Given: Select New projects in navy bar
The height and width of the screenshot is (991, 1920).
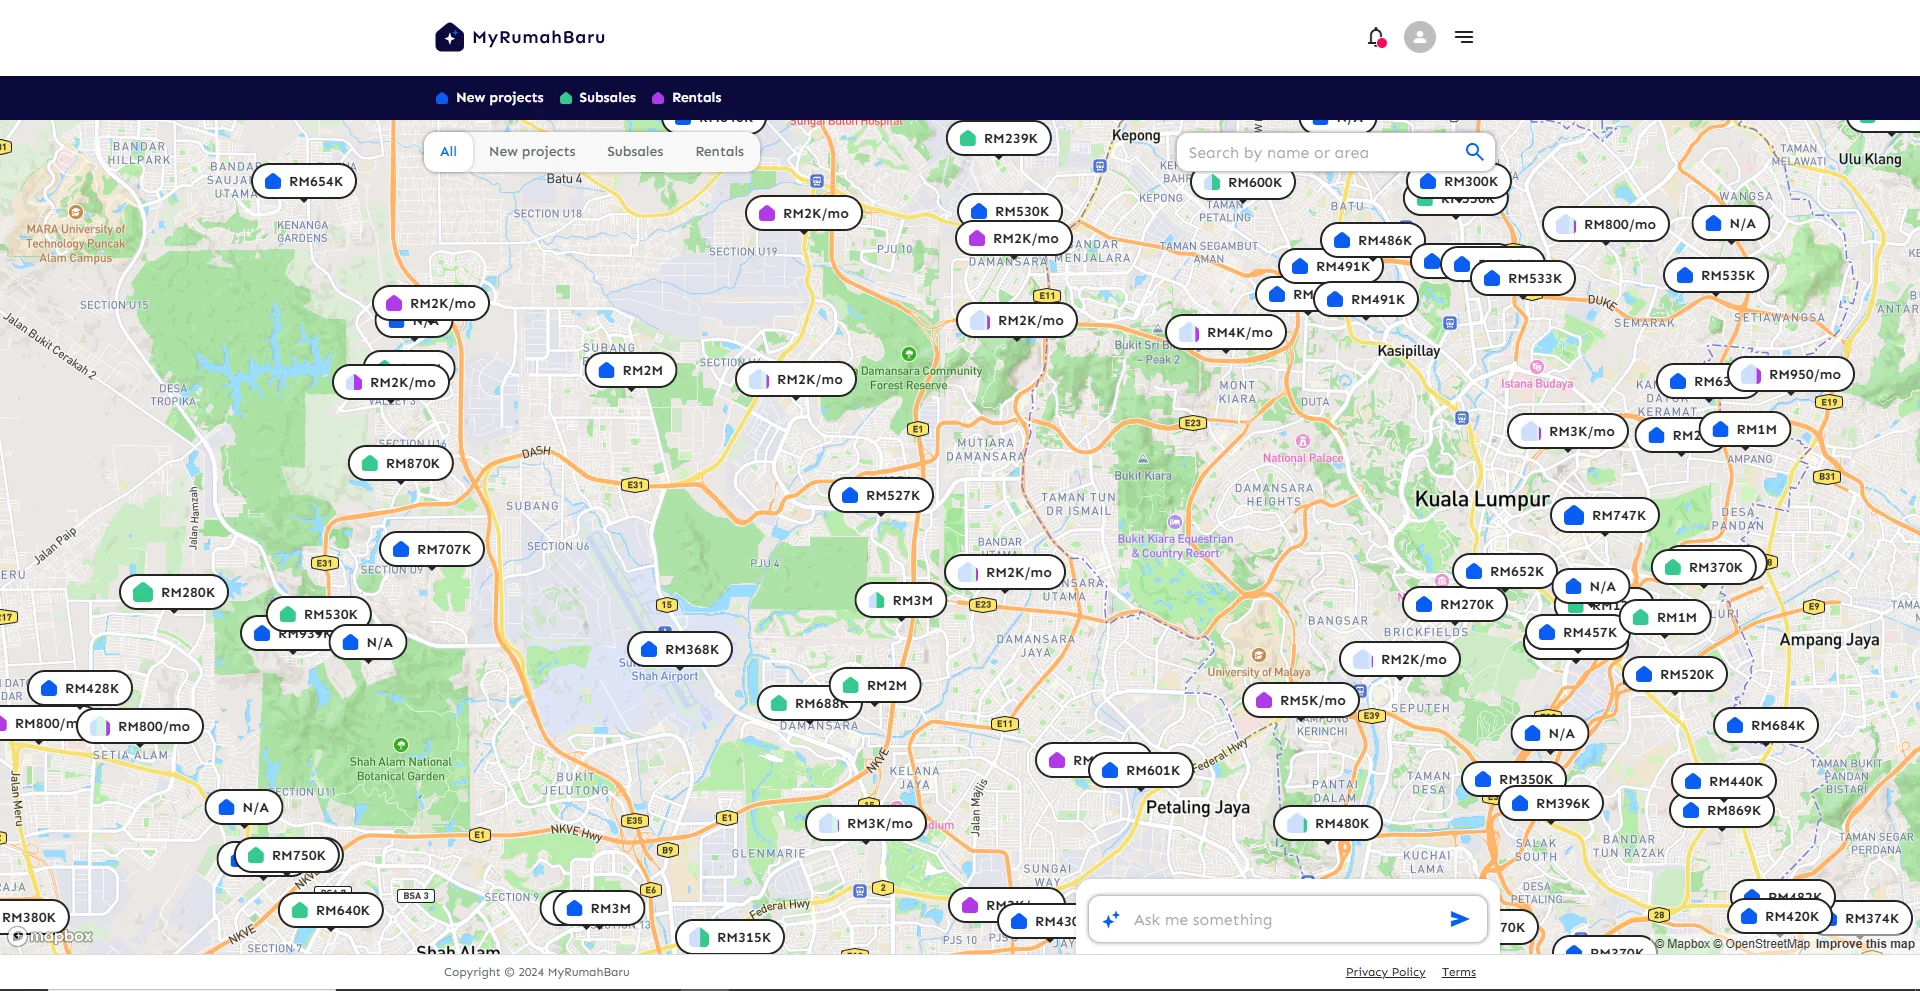Looking at the screenshot, I should (490, 98).
